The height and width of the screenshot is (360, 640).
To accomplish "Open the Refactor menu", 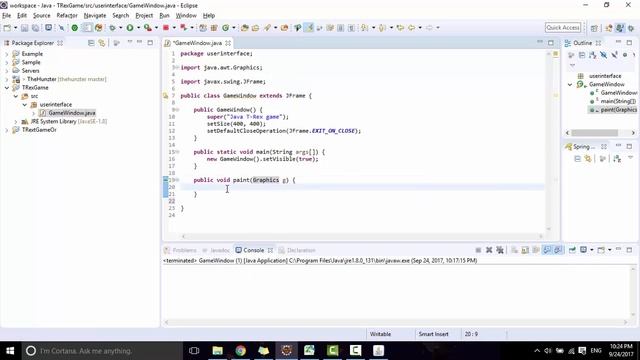I will coord(67,16).
